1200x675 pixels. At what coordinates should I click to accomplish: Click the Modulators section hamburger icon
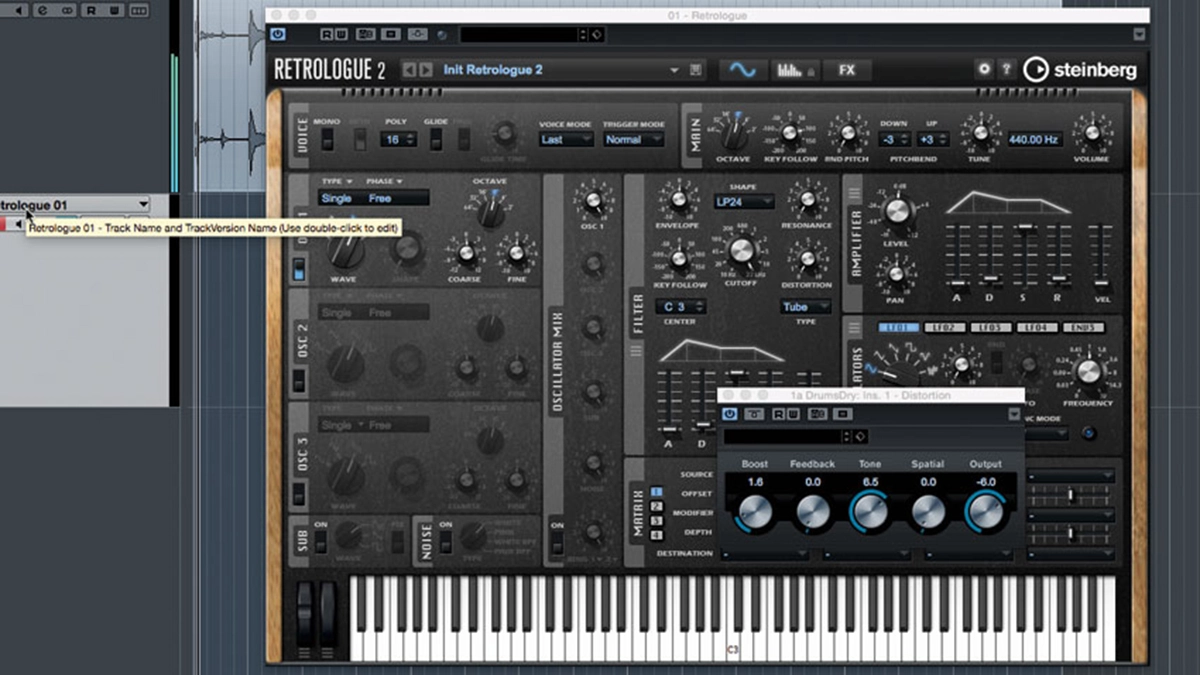(x=854, y=329)
